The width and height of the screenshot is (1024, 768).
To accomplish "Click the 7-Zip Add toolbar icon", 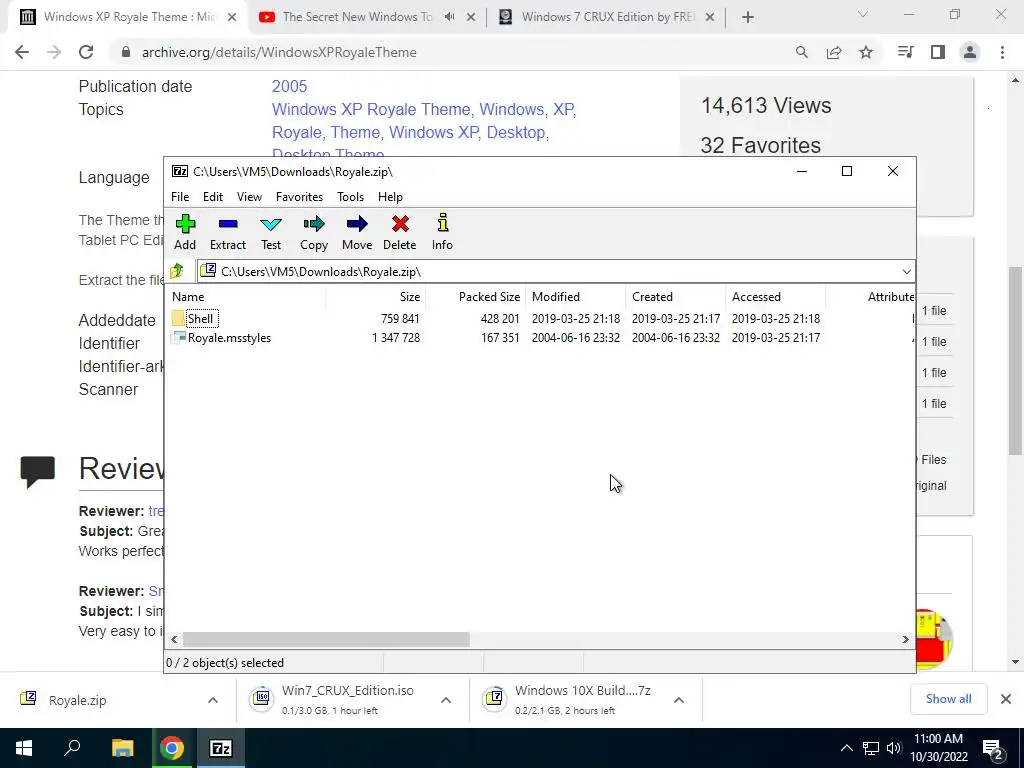I will (185, 224).
